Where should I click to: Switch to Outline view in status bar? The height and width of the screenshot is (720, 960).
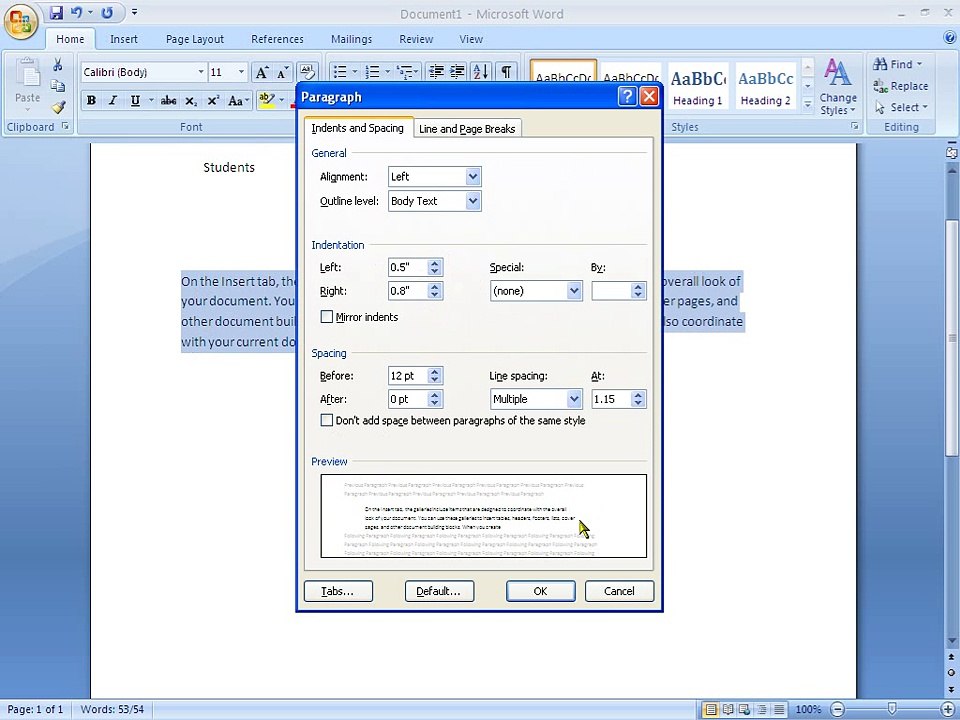point(762,710)
